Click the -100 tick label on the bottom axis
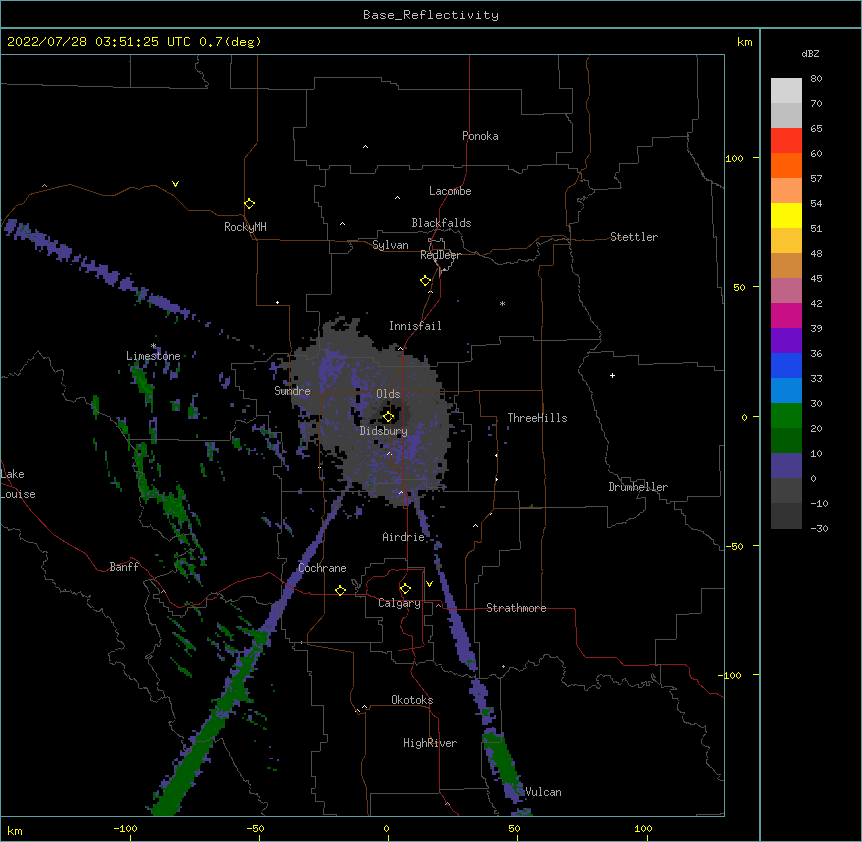862x842 pixels. coord(125,828)
